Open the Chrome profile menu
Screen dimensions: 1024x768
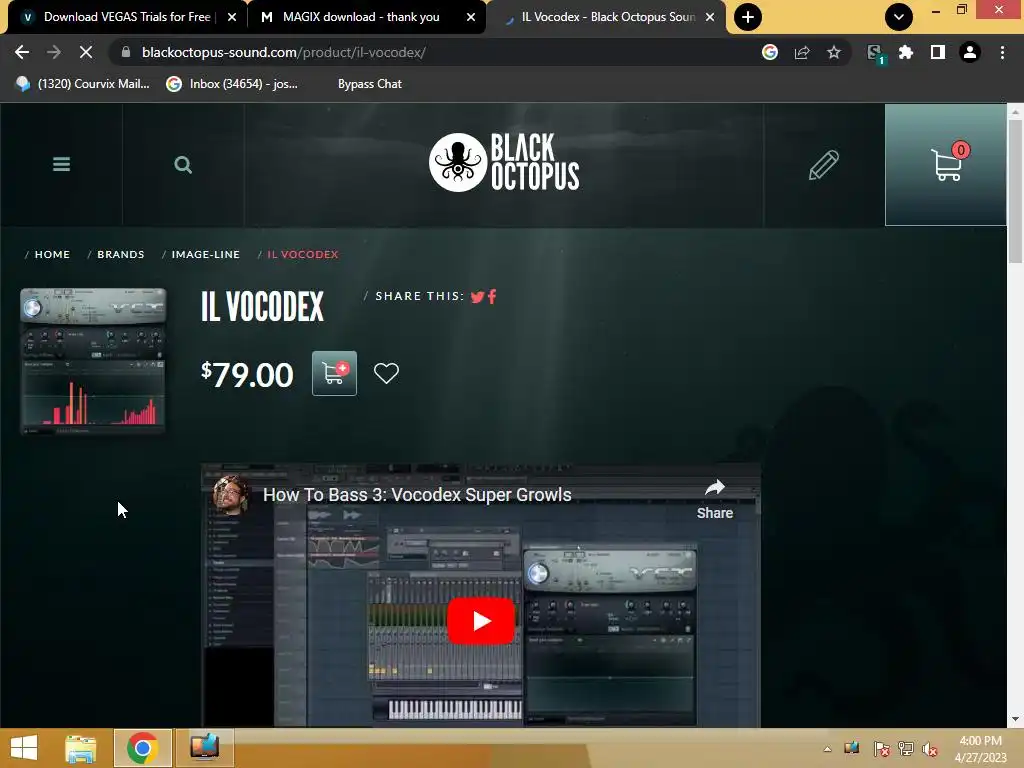pos(970,52)
